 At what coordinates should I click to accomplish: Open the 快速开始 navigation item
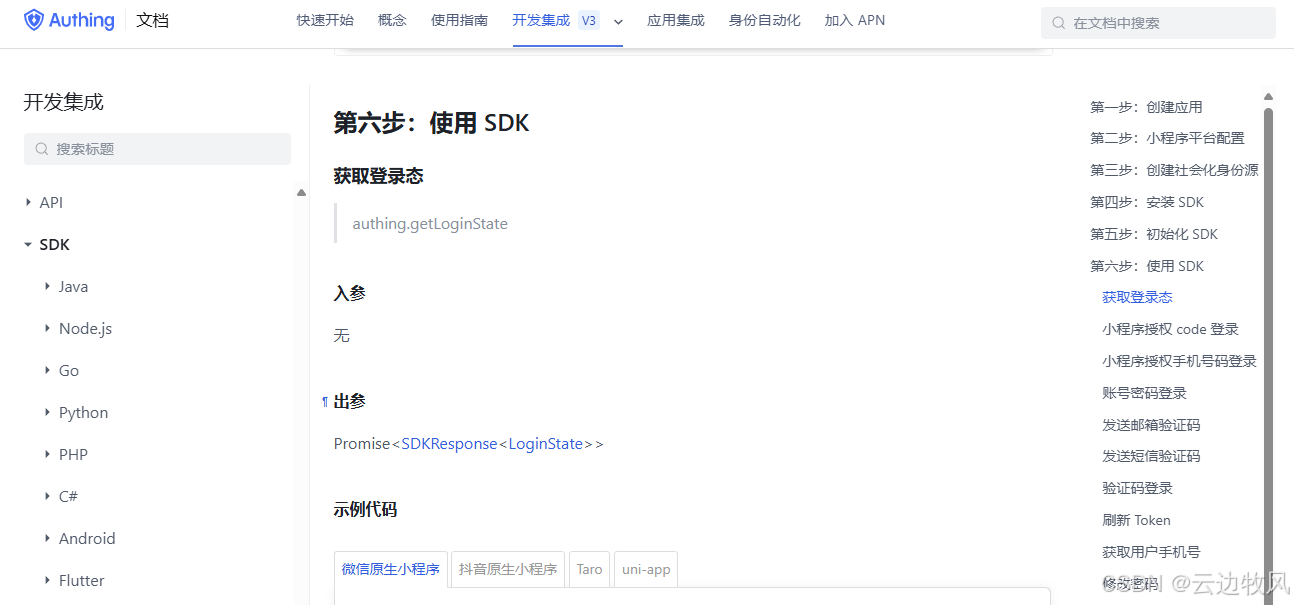[324, 19]
